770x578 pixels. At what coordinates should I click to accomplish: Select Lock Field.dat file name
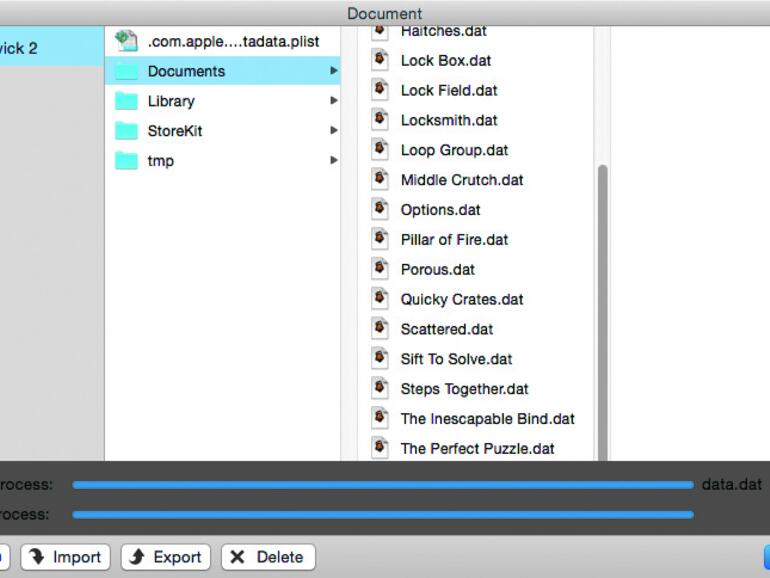(449, 90)
